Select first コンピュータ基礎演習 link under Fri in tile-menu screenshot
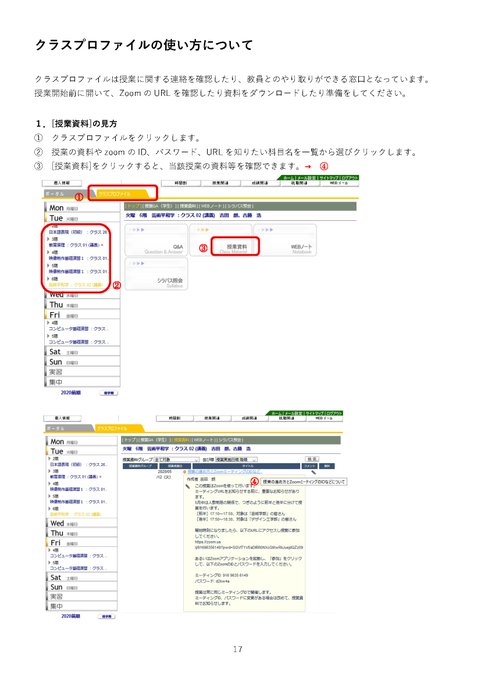The height and width of the screenshot is (680, 481). (x=78, y=329)
